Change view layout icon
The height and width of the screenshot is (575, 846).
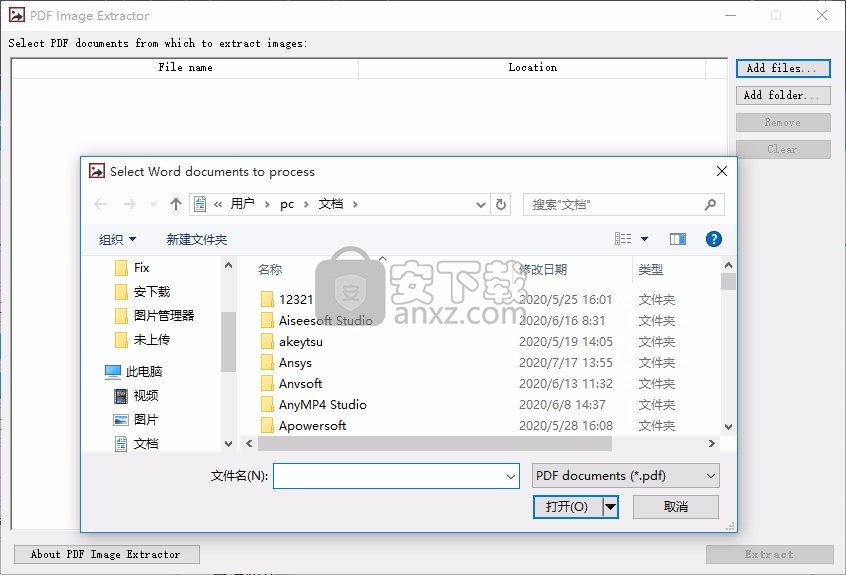623,238
